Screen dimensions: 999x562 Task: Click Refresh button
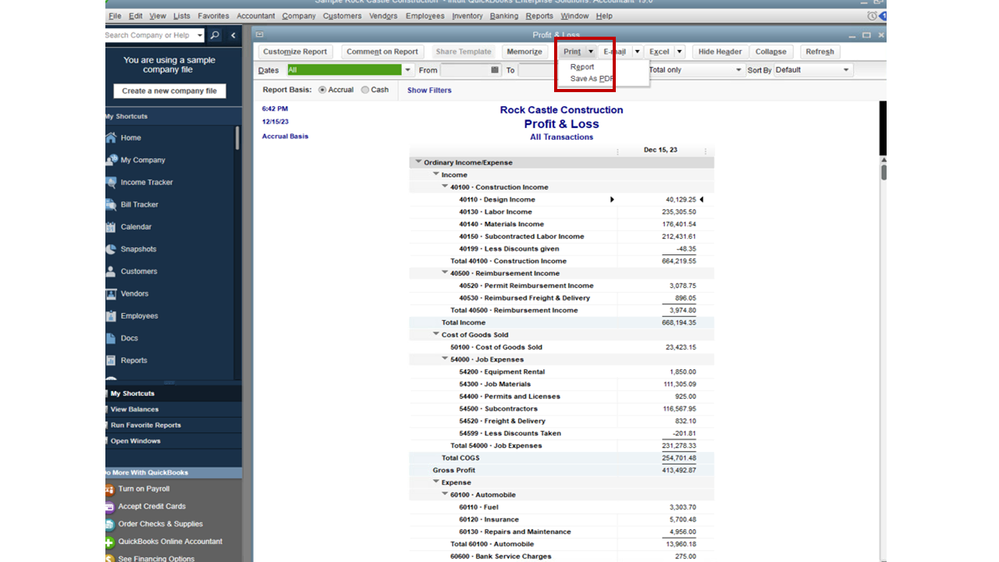pos(819,52)
